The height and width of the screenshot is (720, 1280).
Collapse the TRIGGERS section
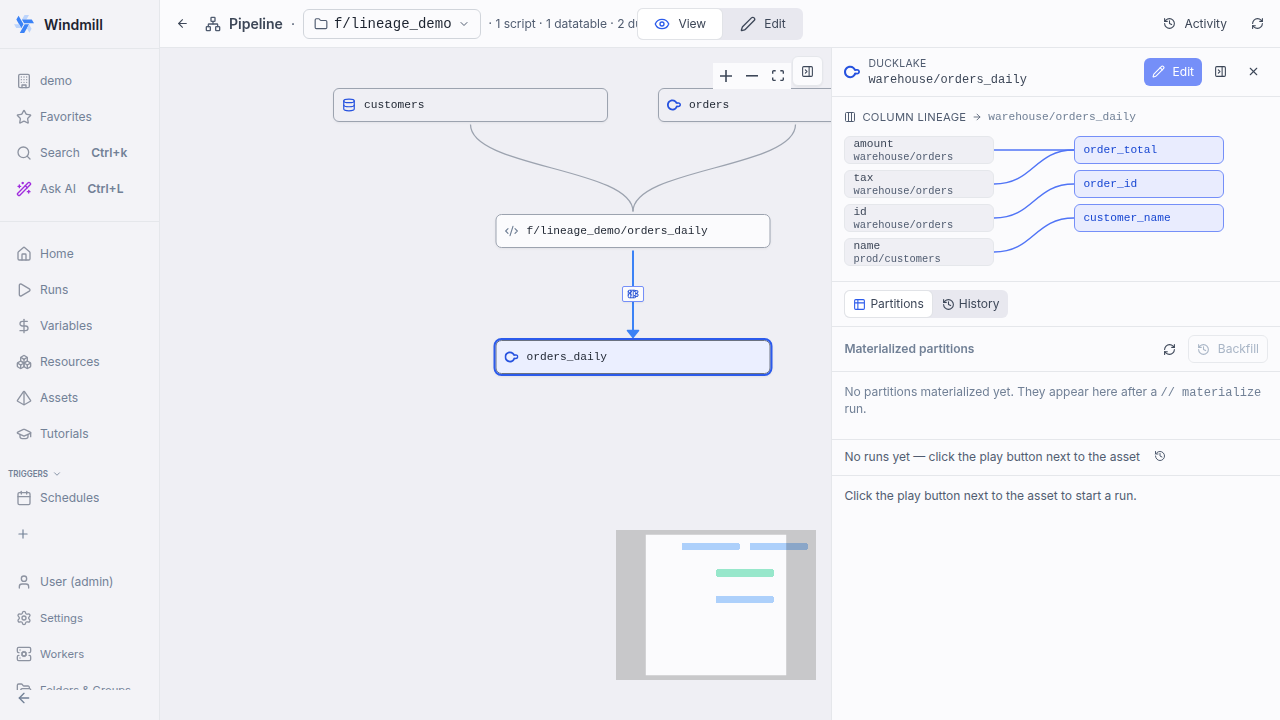tap(34, 474)
